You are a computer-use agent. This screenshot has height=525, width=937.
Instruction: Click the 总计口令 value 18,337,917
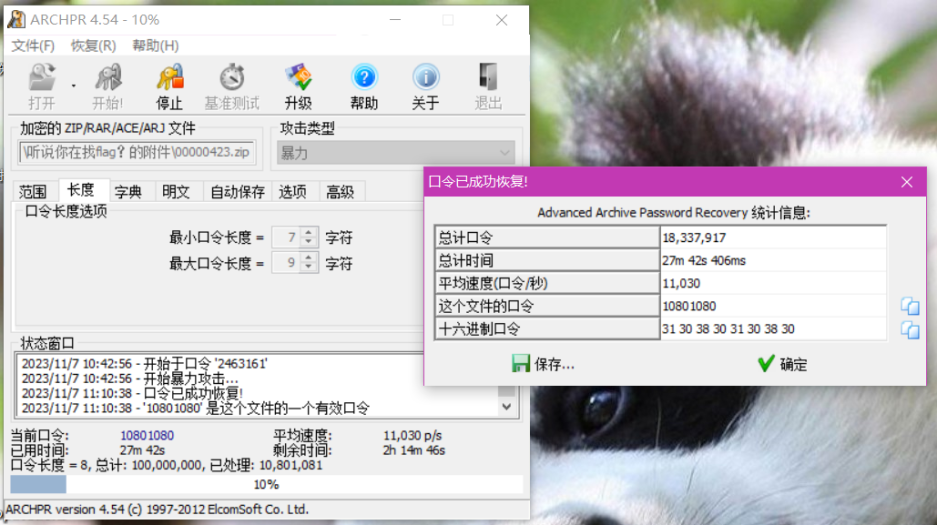pyautogui.click(x=773, y=238)
